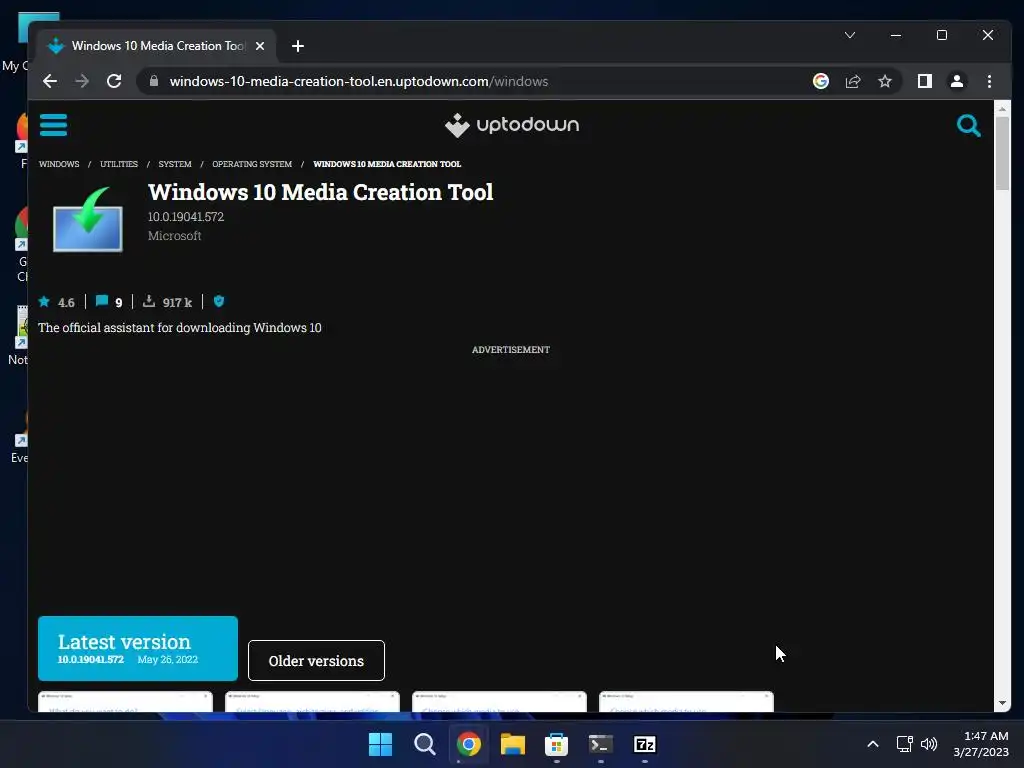This screenshot has height=768, width=1024.
Task: Open the Chrome profile menu
Action: [957, 81]
